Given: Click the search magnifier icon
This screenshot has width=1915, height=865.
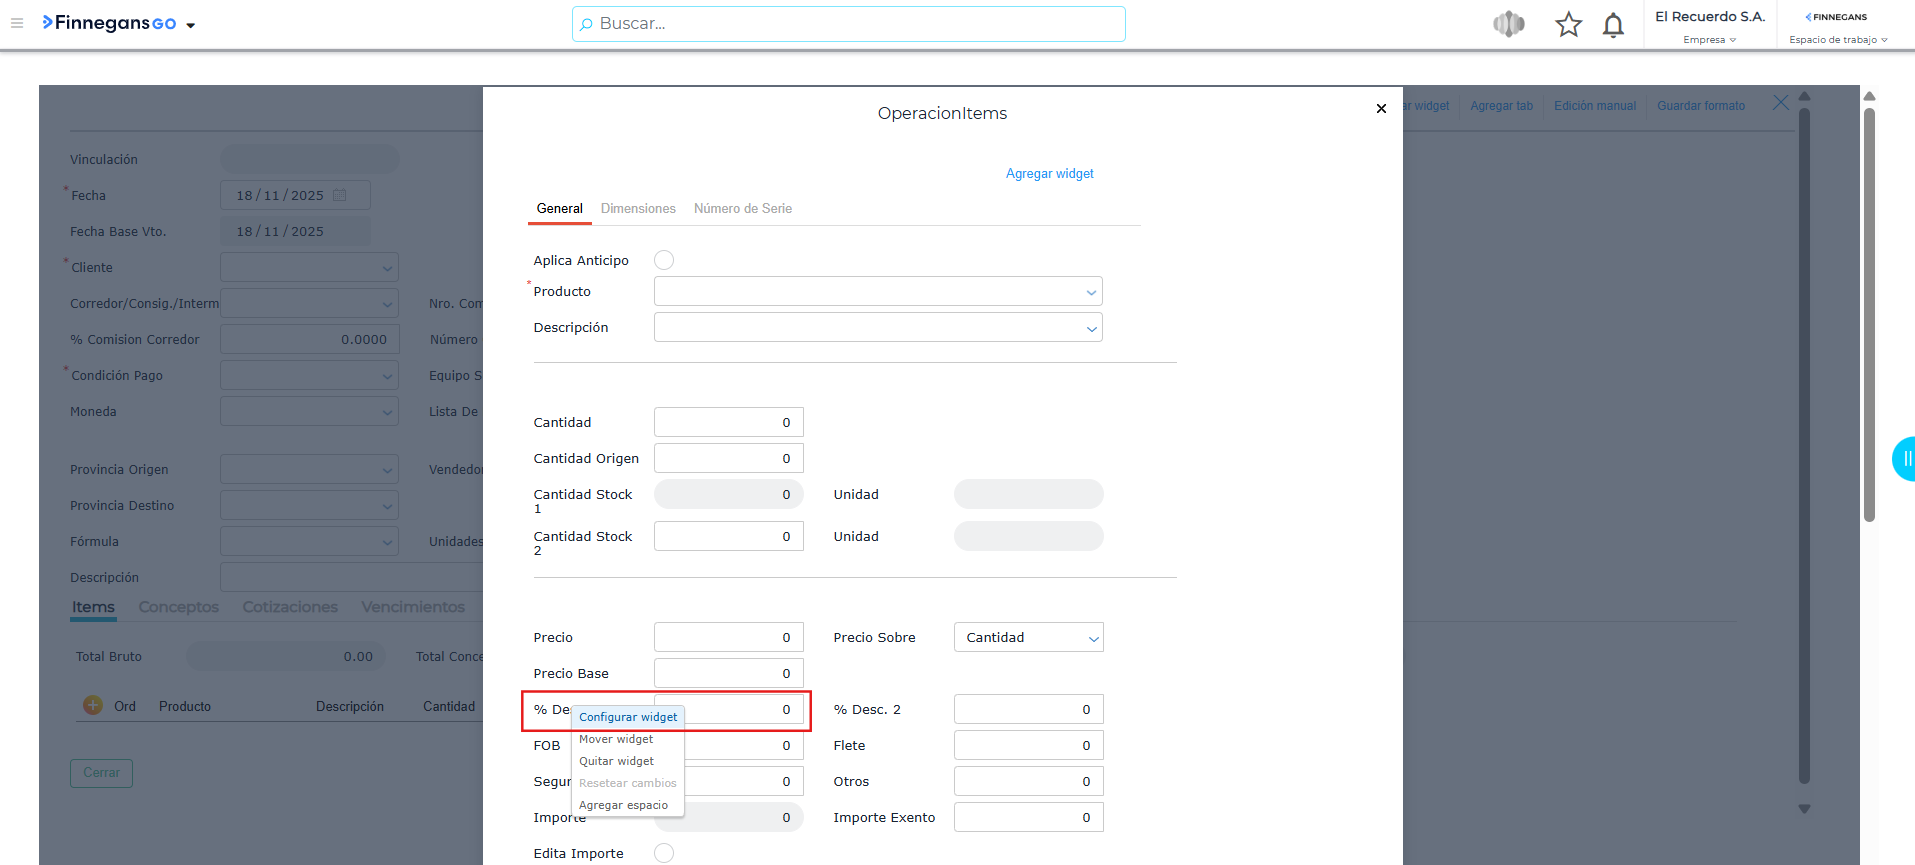Looking at the screenshot, I should (586, 24).
